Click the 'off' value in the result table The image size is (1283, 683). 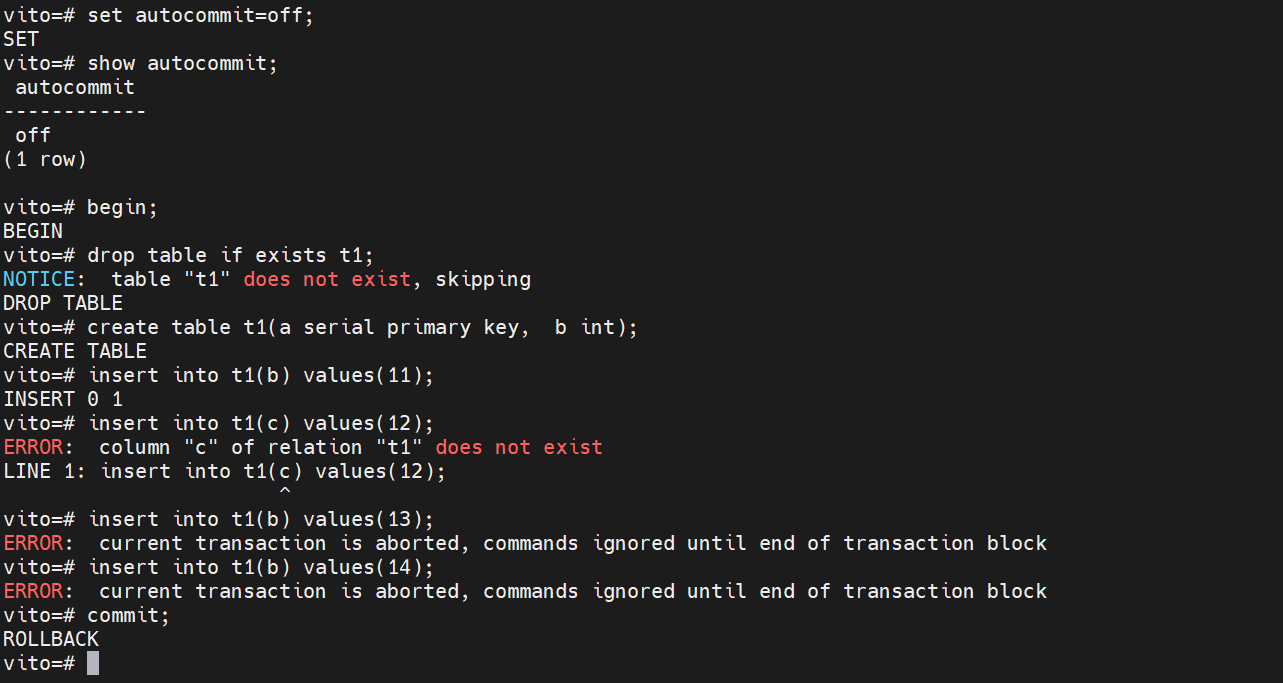[x=33, y=135]
